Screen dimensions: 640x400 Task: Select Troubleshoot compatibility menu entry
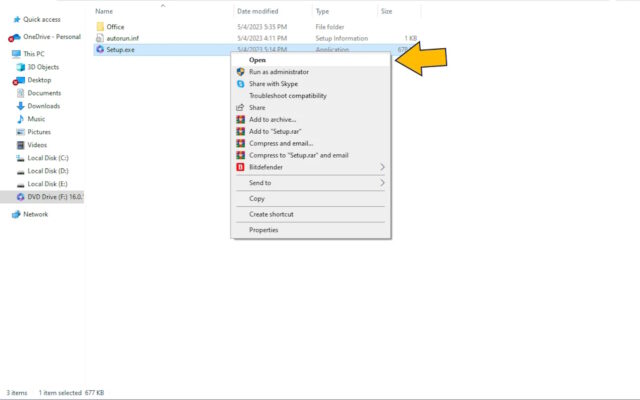pos(288,96)
